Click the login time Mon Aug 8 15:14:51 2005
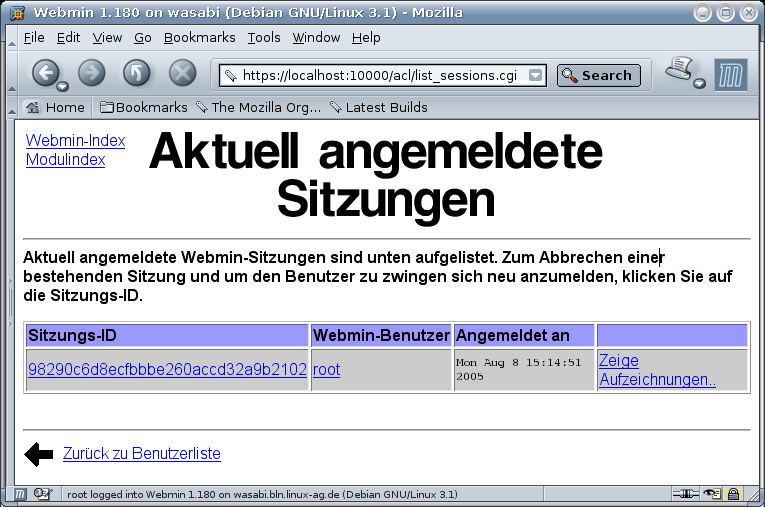The width and height of the screenshot is (765, 507). tap(519, 369)
